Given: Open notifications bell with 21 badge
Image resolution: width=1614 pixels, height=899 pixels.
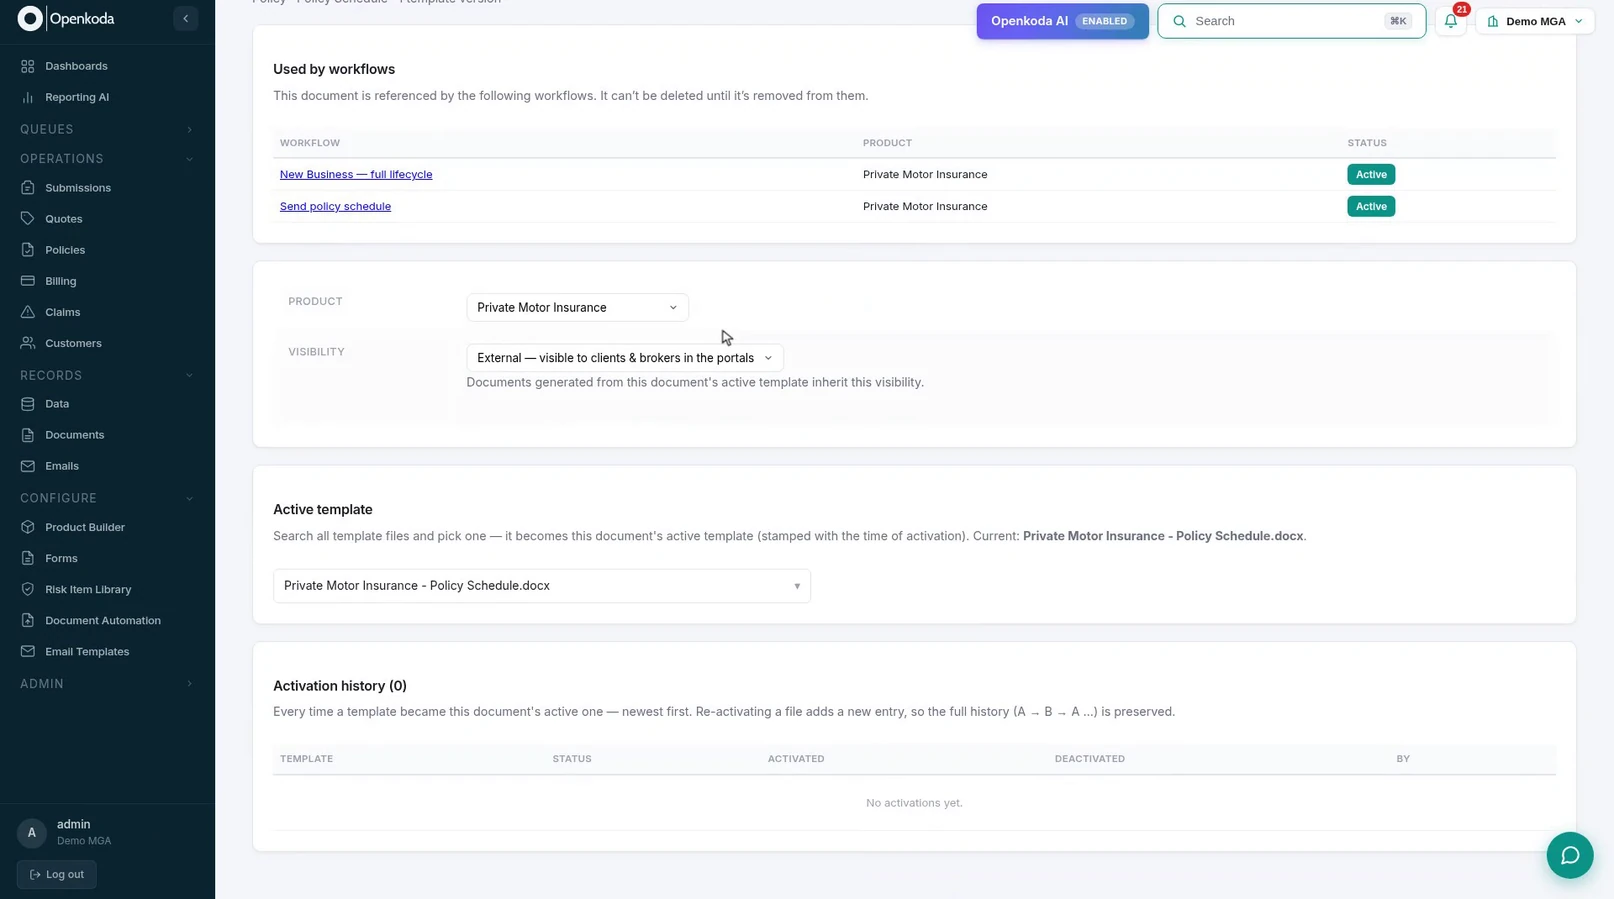Looking at the screenshot, I should [1451, 20].
